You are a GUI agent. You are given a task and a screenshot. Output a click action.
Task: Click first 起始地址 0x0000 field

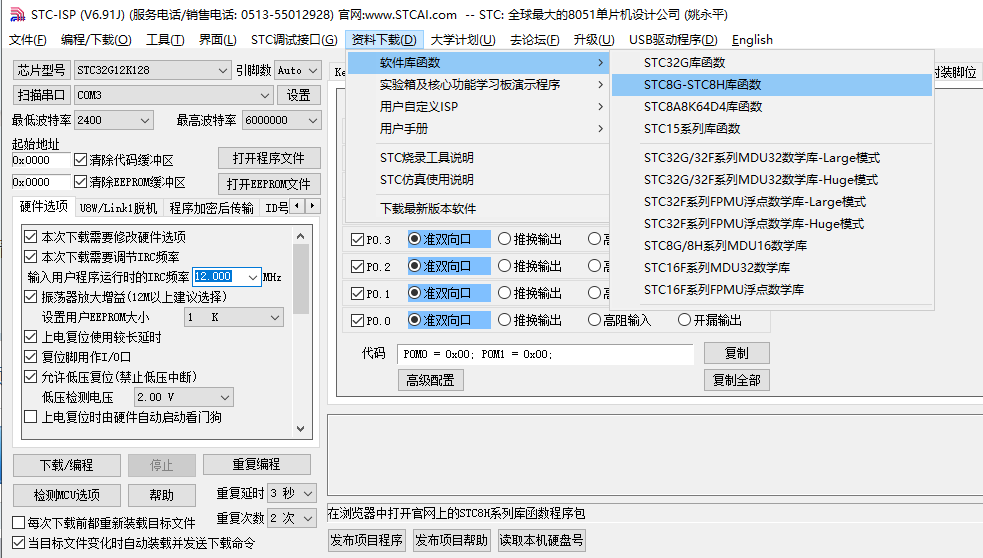(41, 160)
